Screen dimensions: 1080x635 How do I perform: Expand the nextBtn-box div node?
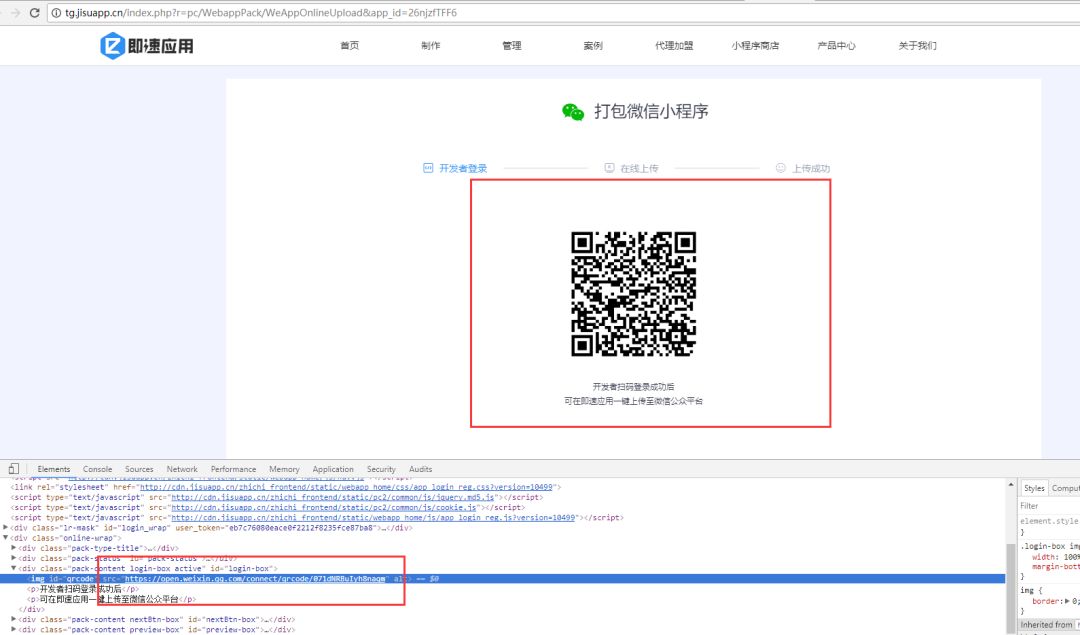(x=14, y=619)
